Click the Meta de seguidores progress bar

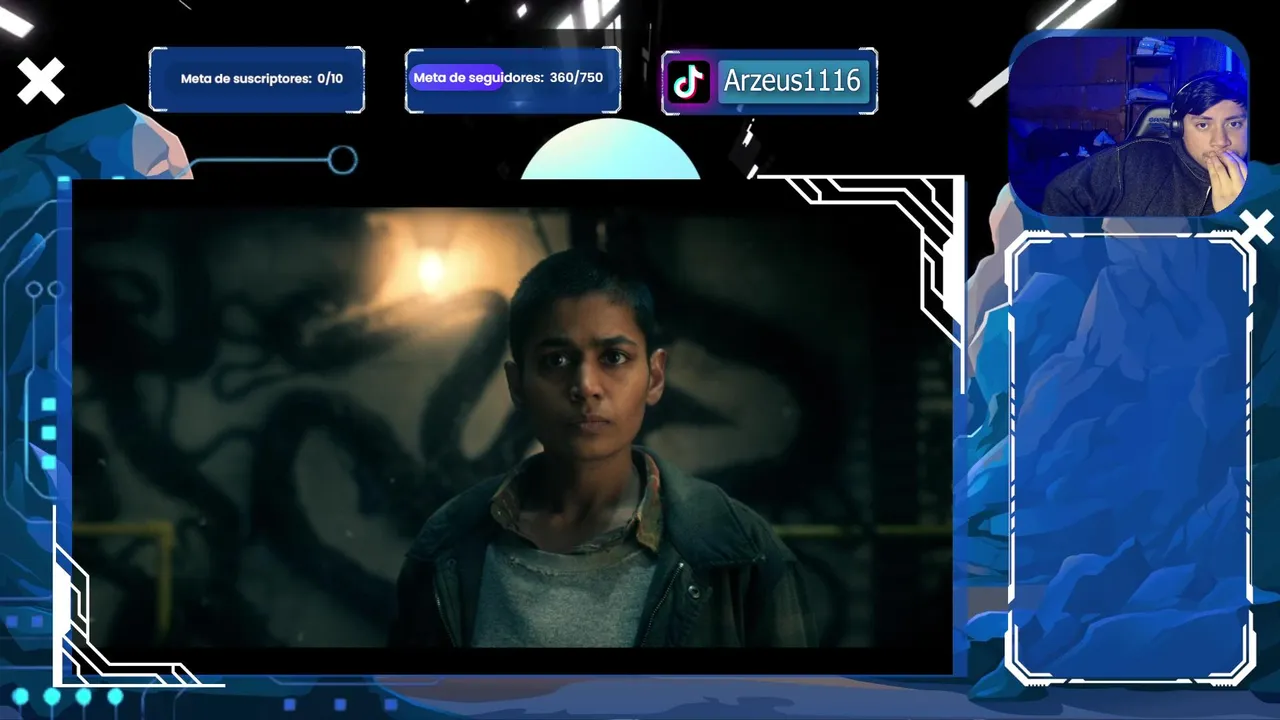tap(513, 78)
